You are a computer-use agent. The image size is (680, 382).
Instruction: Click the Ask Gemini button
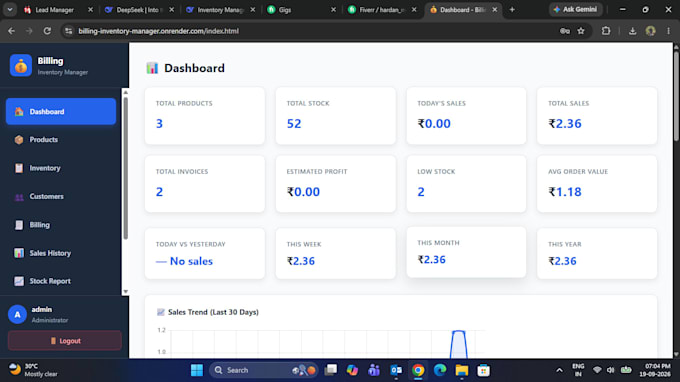click(x=575, y=10)
